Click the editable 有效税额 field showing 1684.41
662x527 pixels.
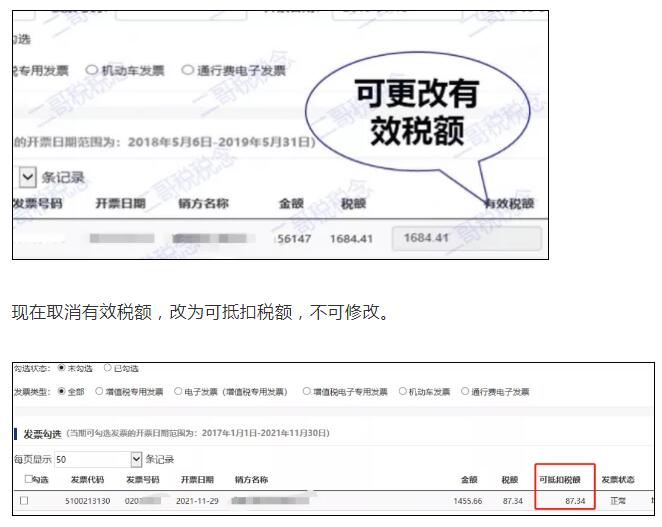point(467,239)
